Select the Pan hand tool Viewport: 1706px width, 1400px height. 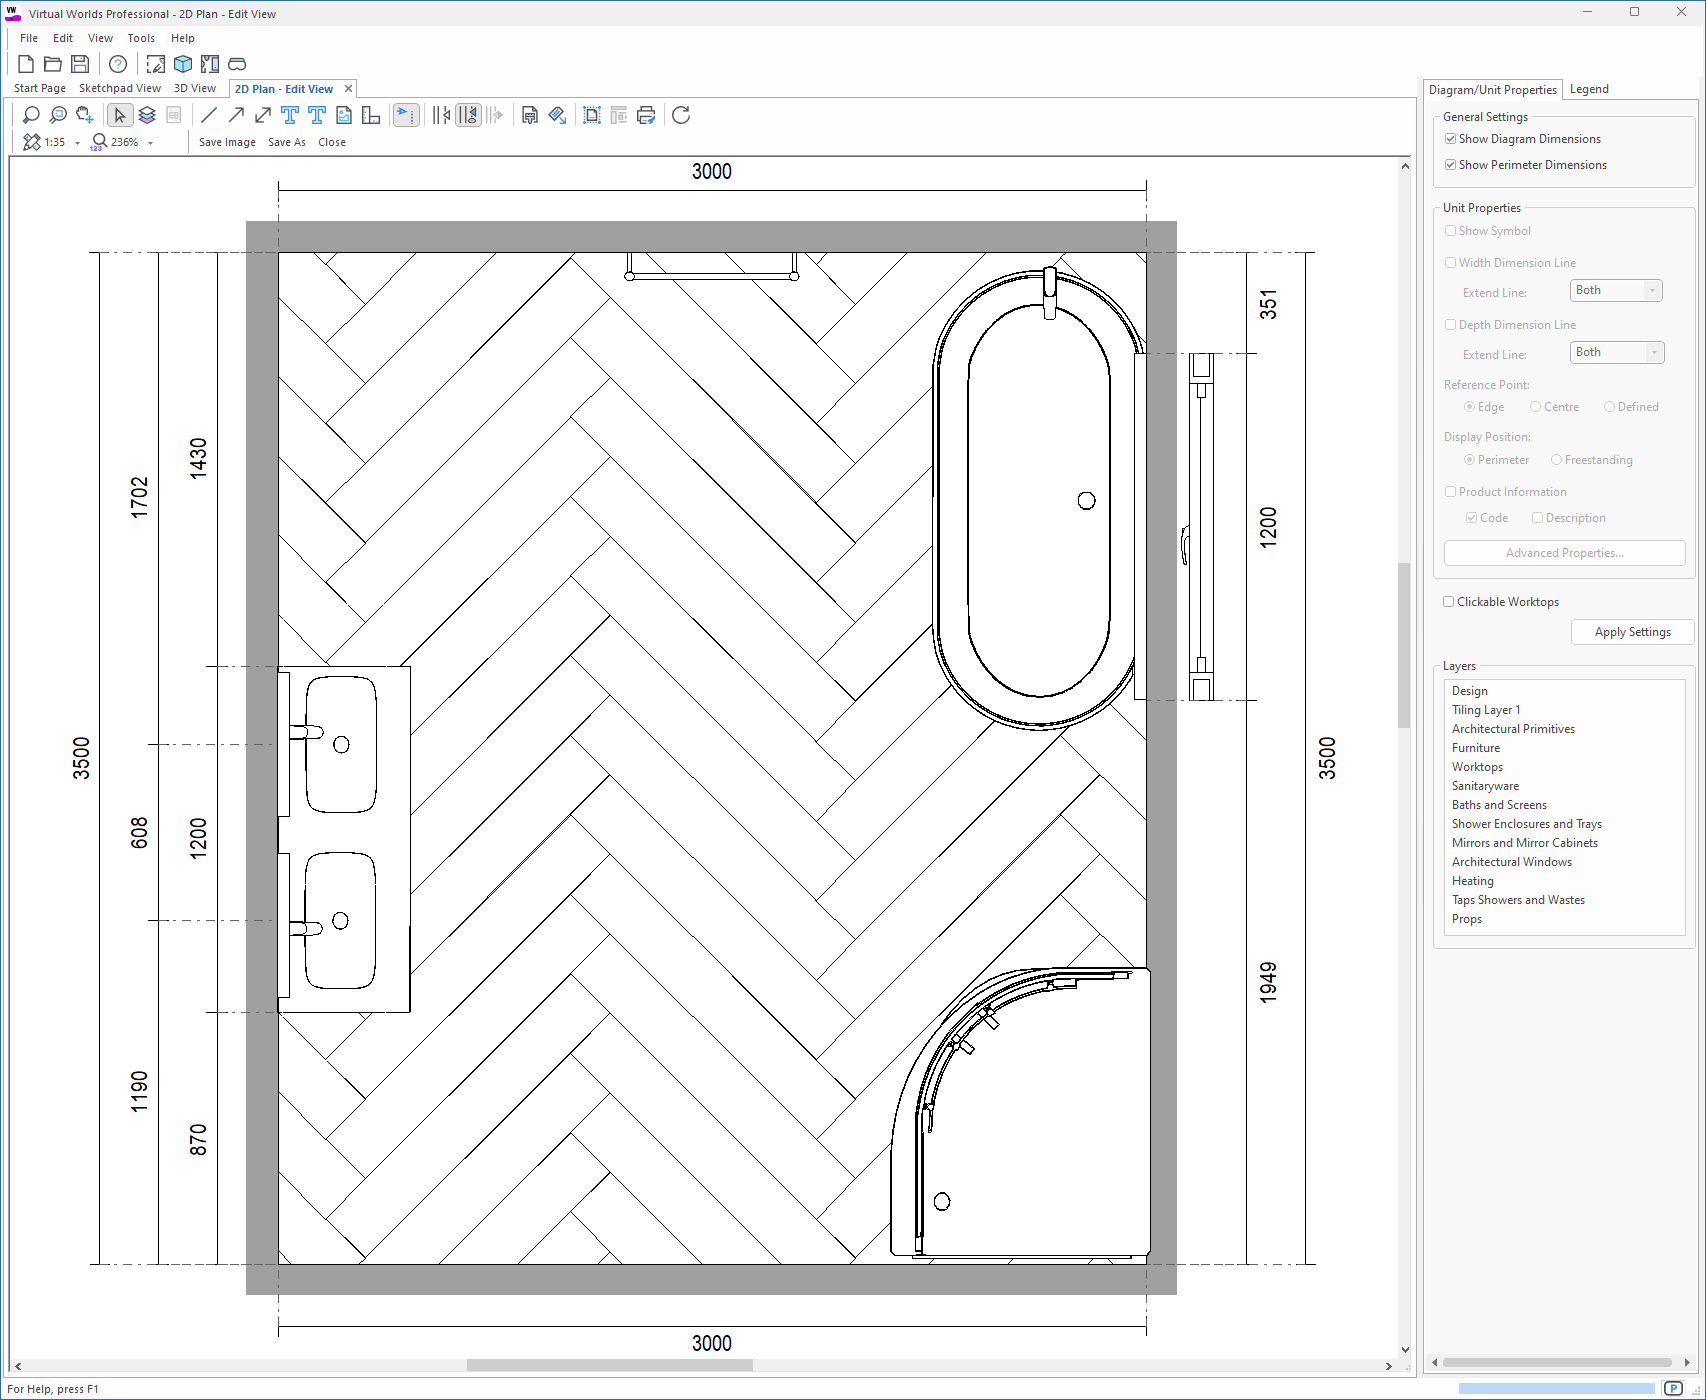[85, 115]
